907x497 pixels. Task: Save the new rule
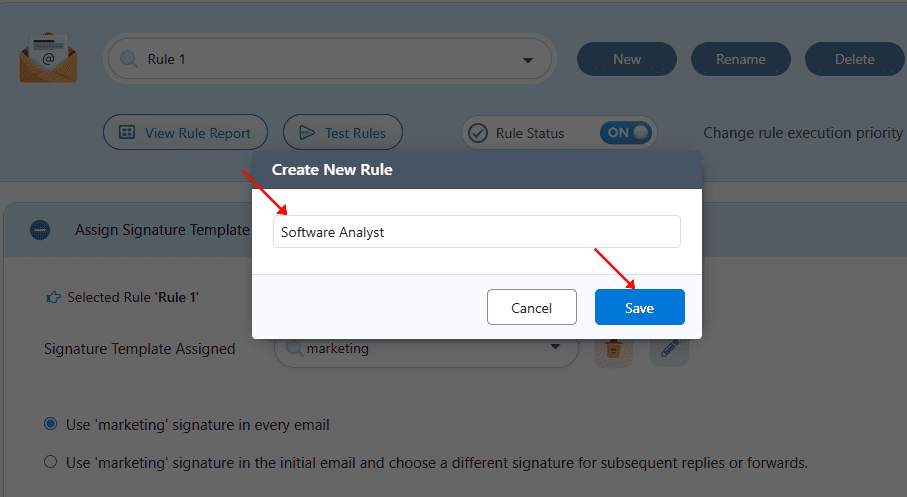pyautogui.click(x=639, y=308)
